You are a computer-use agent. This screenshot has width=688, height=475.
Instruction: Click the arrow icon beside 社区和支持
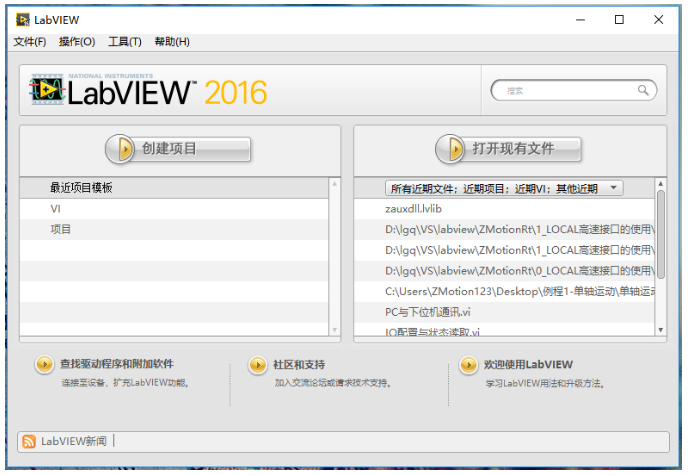(258, 365)
